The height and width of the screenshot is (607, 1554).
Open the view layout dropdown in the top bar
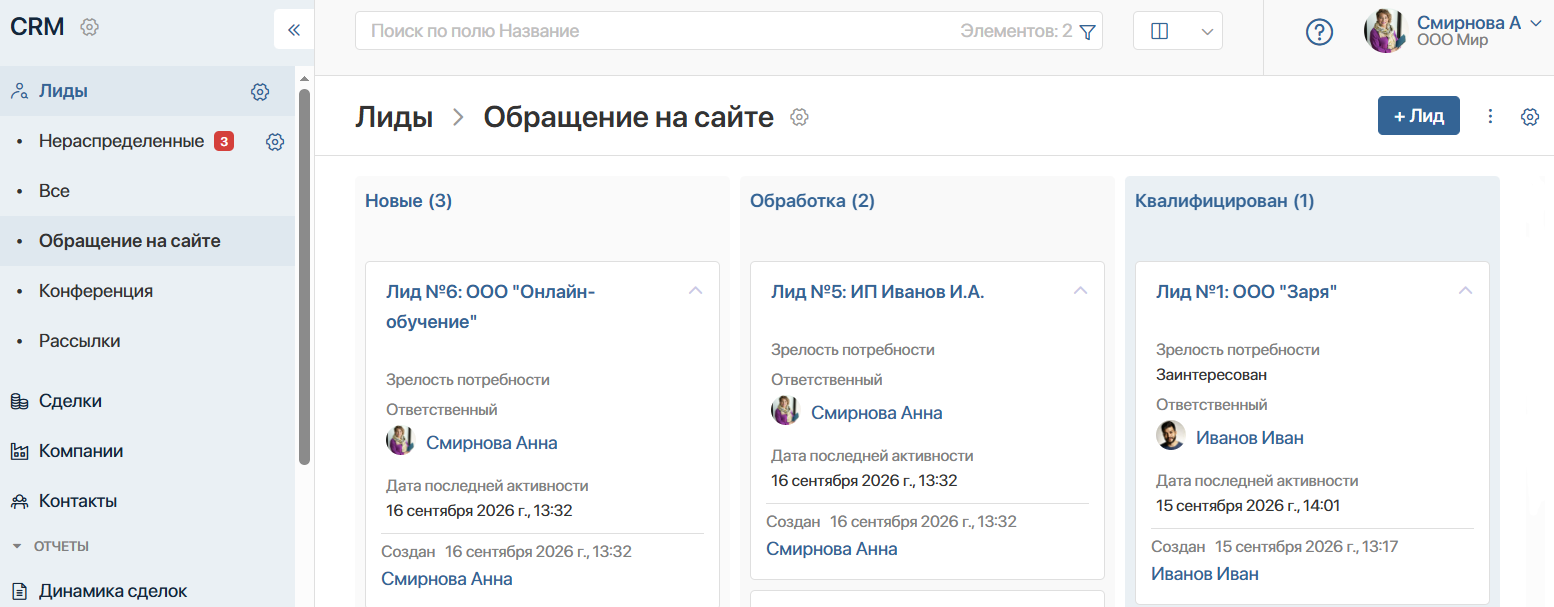(x=1178, y=31)
